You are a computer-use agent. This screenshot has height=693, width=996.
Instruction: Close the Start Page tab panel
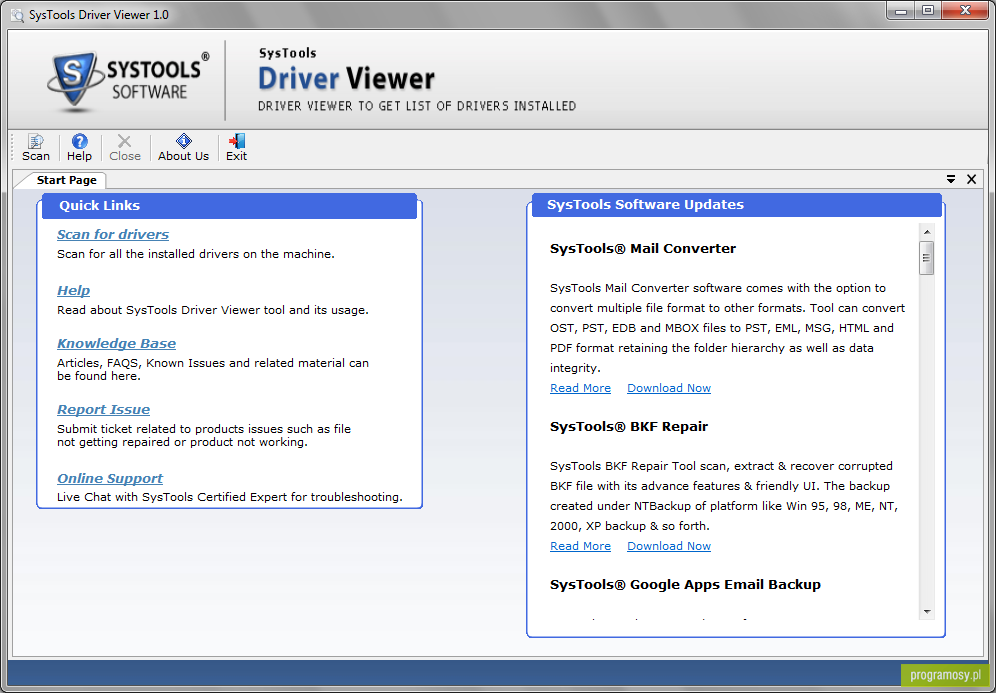tap(971, 179)
